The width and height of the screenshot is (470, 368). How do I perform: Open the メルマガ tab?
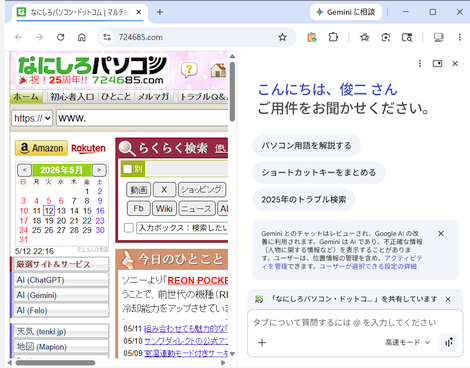click(154, 97)
